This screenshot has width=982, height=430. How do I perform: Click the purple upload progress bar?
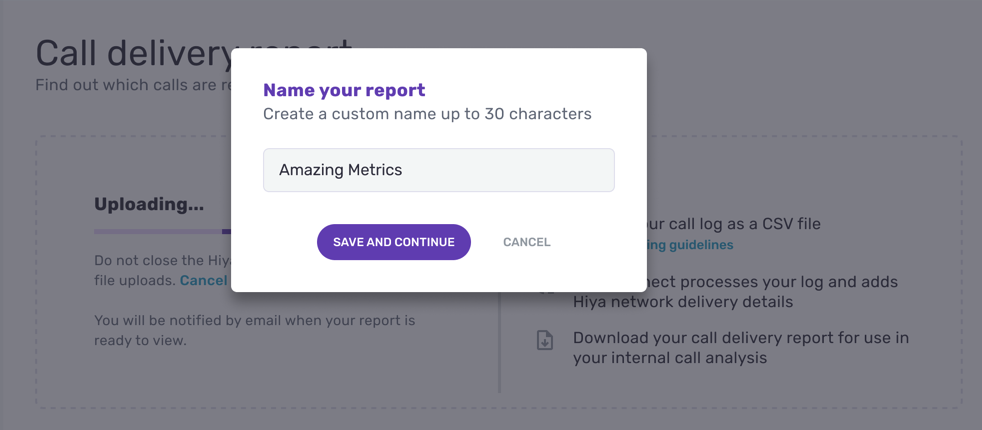click(162, 231)
